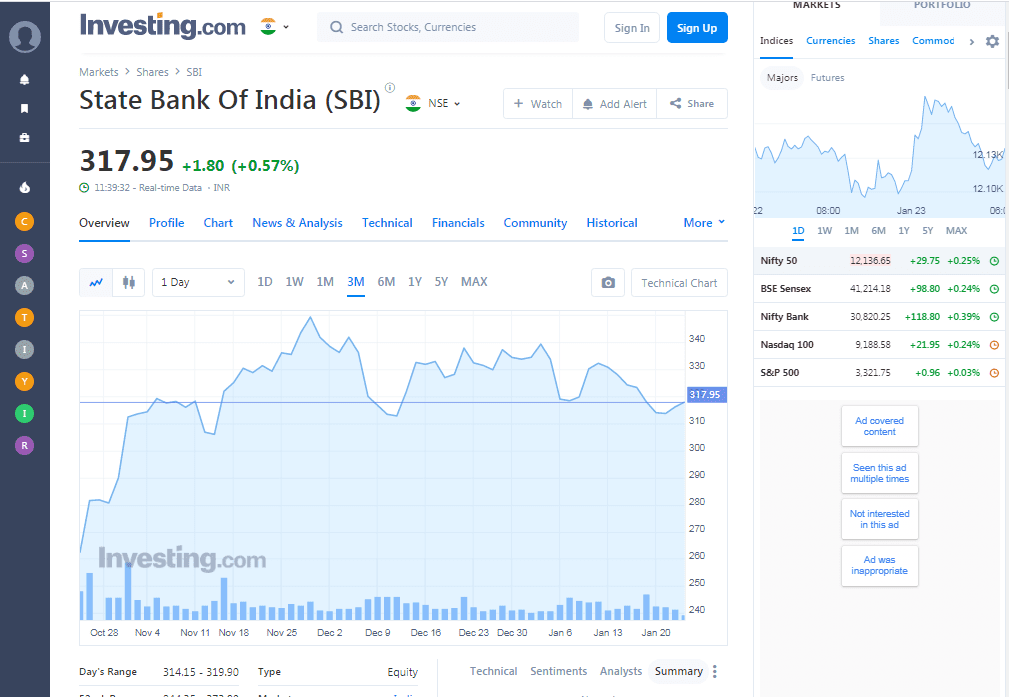
Task: Click the Sign Up button
Action: click(x=697, y=28)
